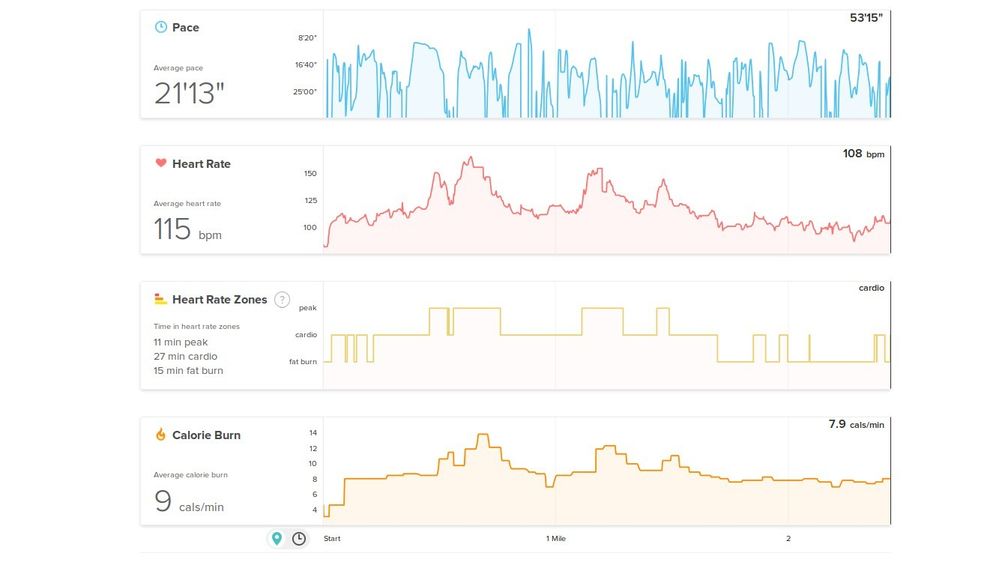Click the 25'00" pace axis label
This screenshot has width=999, height=562.
[305, 92]
